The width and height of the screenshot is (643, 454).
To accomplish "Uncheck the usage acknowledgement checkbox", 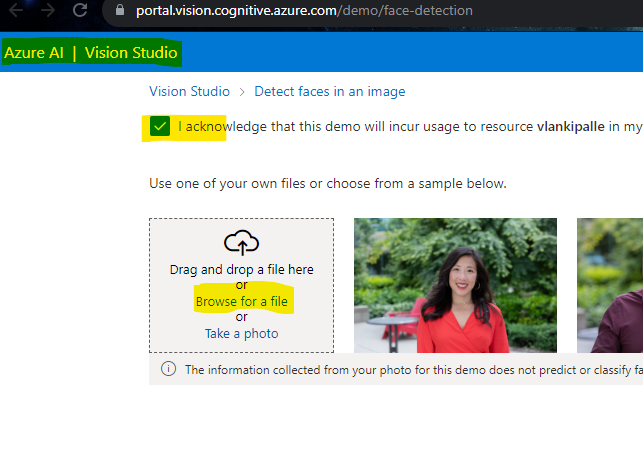I will click(x=160, y=126).
